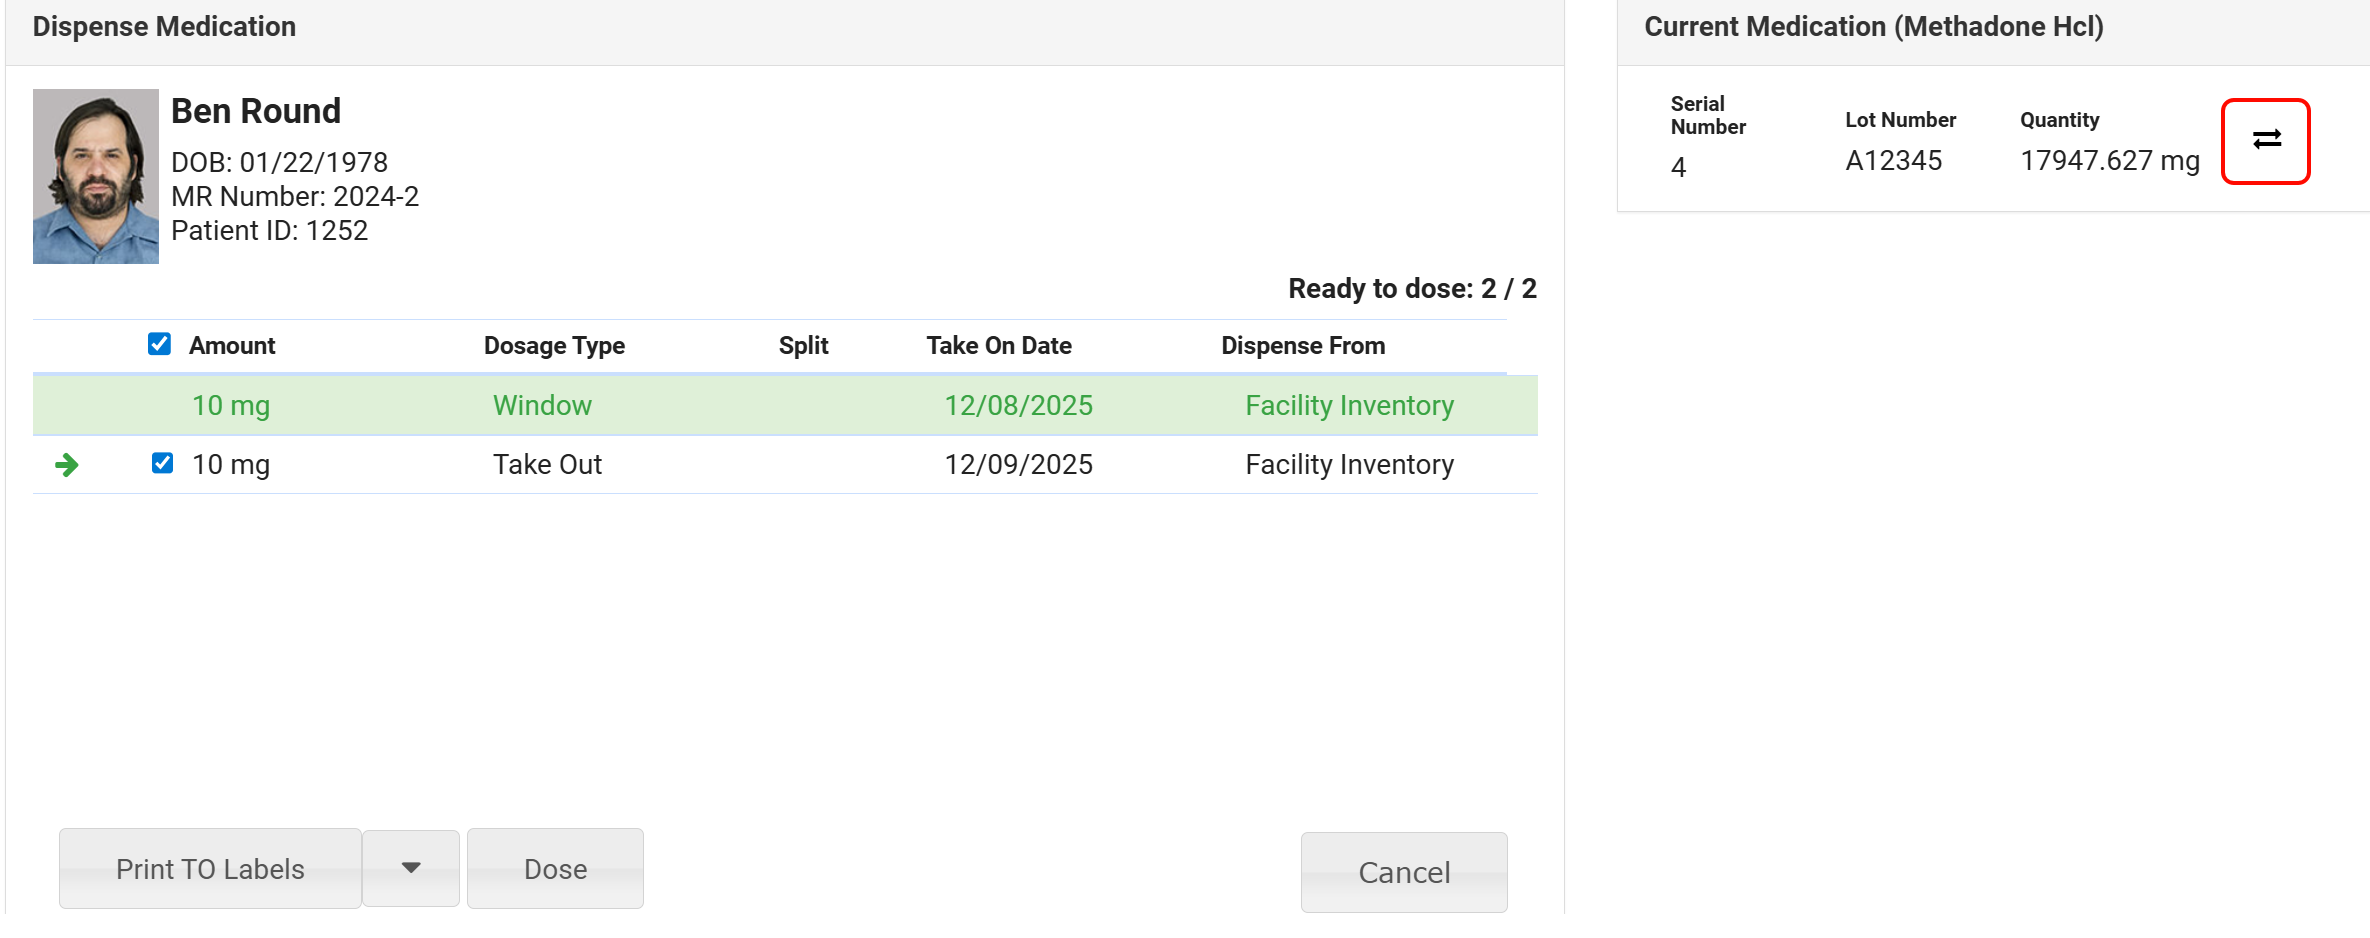Click the swap medication arrows icon
Viewport: 2370px width, 938px height.
2265,140
